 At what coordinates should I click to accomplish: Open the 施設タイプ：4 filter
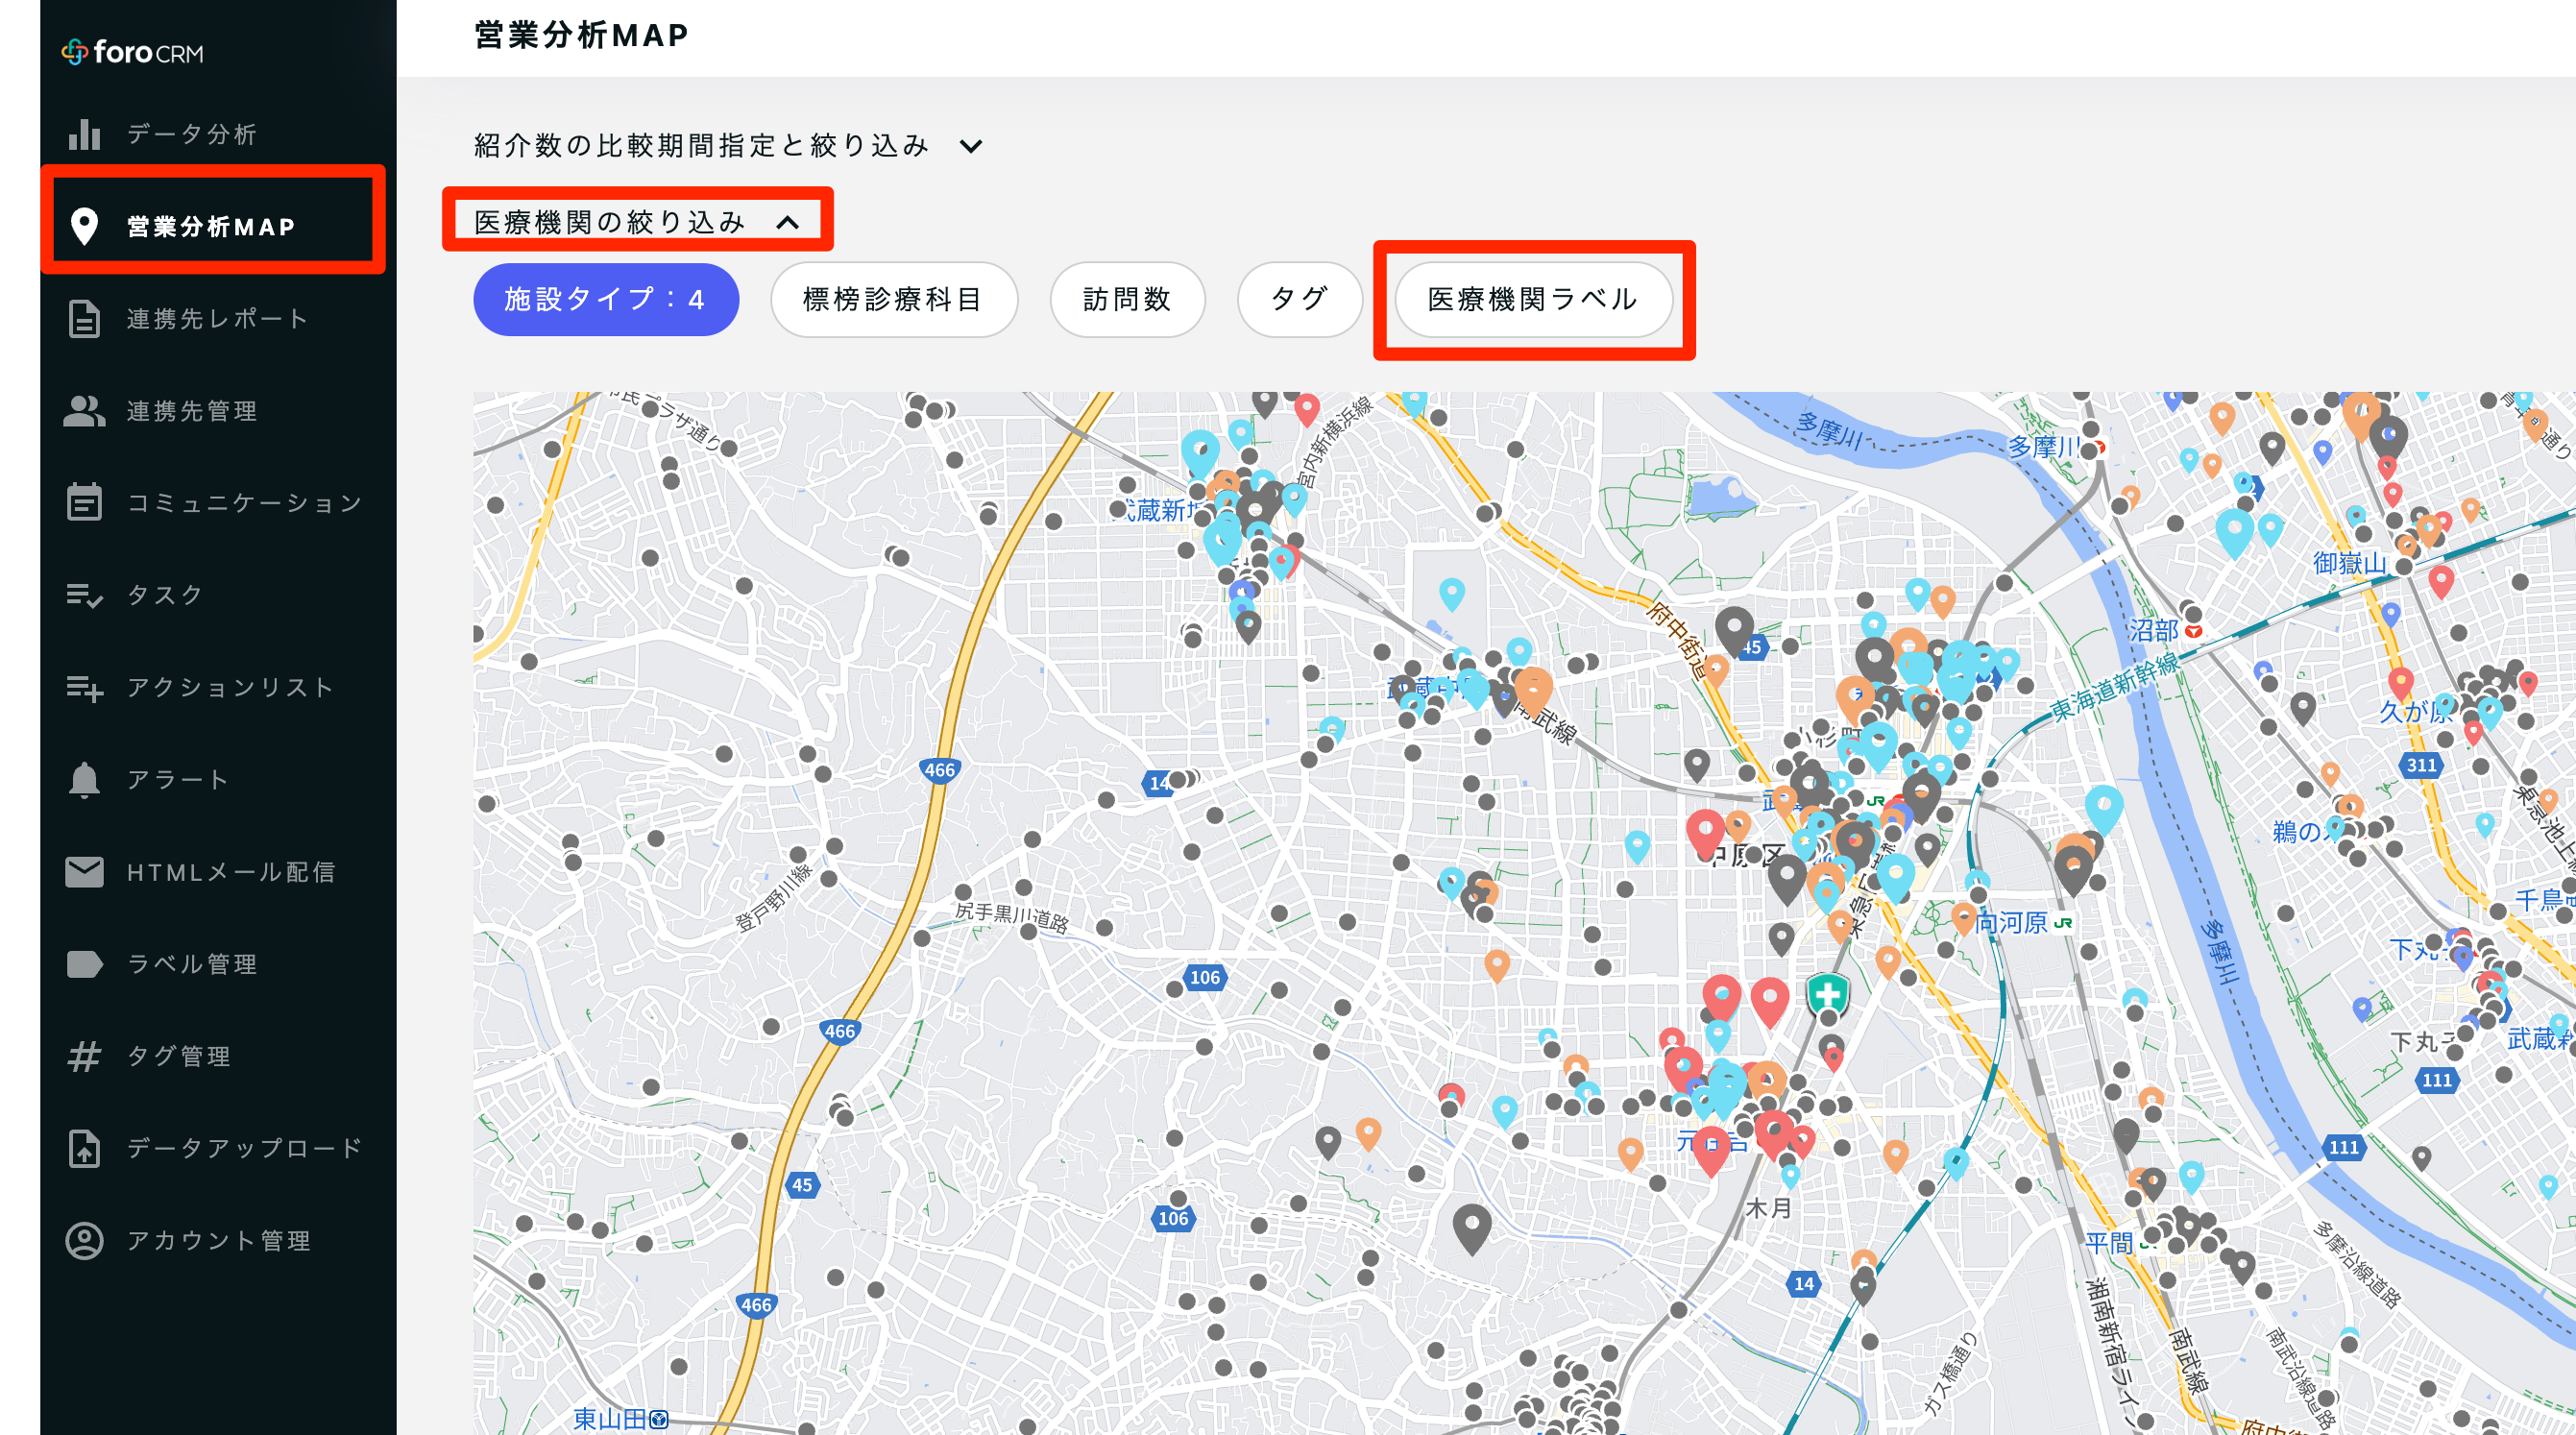click(606, 299)
